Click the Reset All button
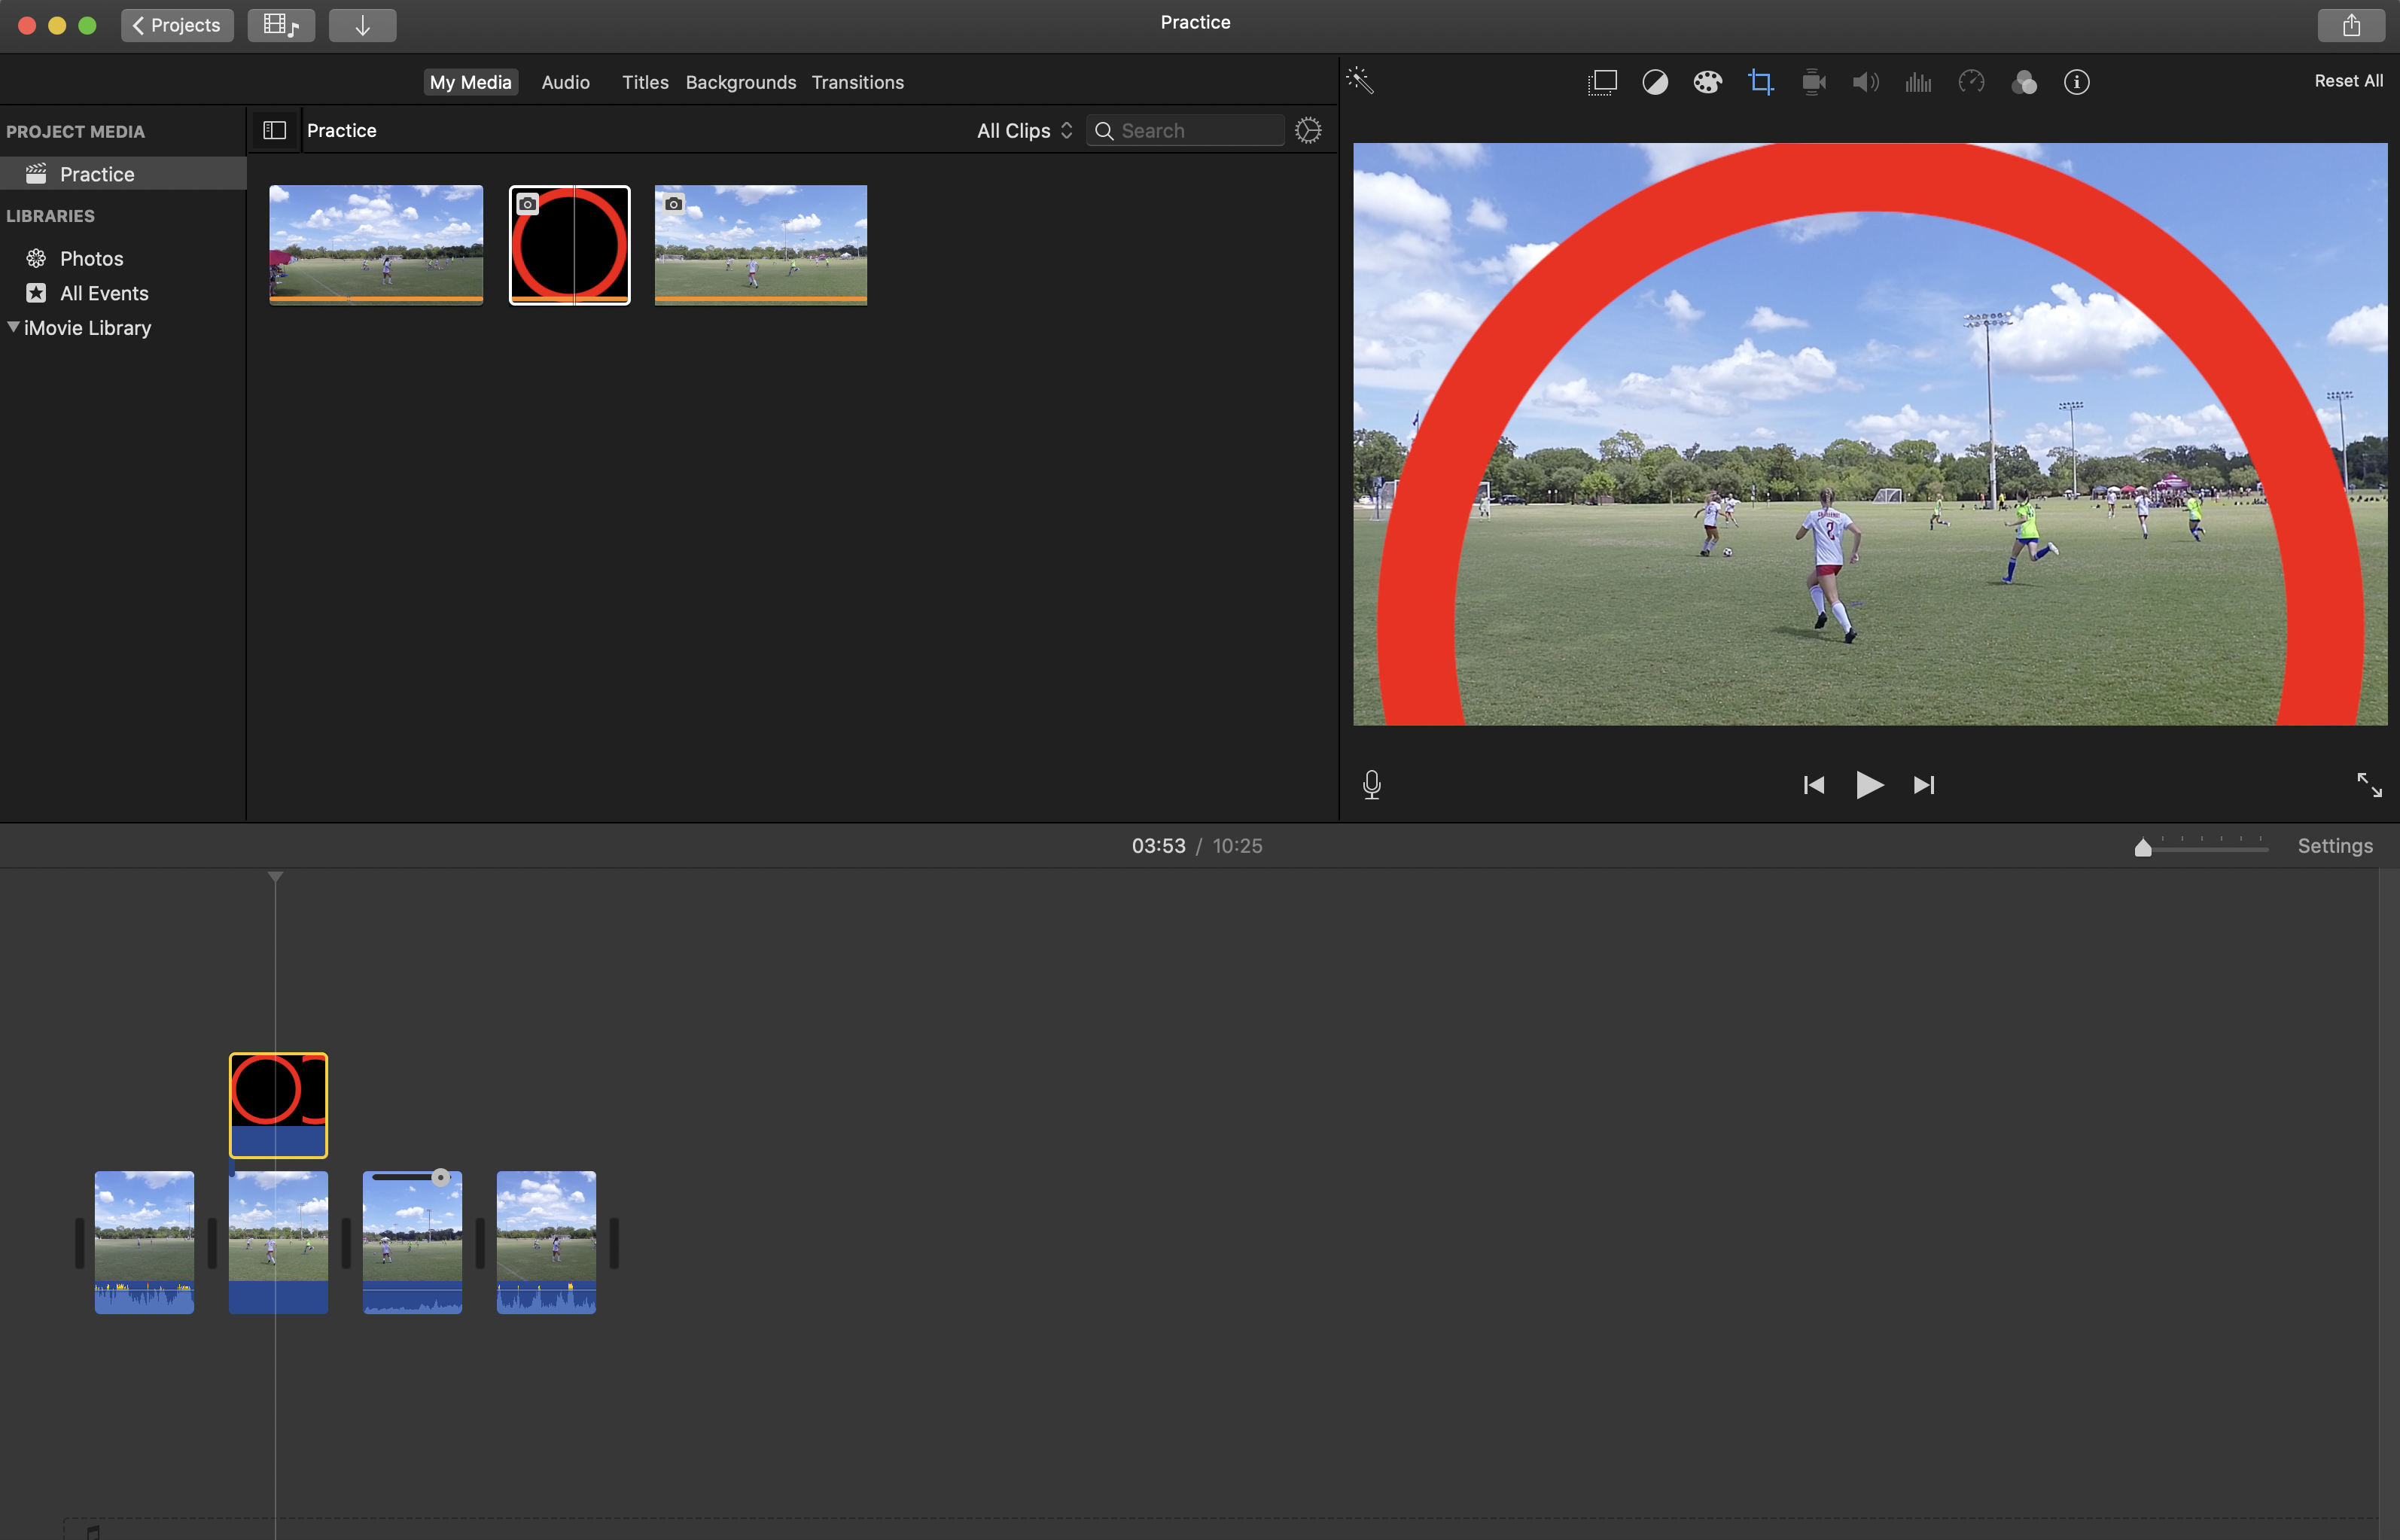The image size is (2400, 1540). tap(2348, 81)
